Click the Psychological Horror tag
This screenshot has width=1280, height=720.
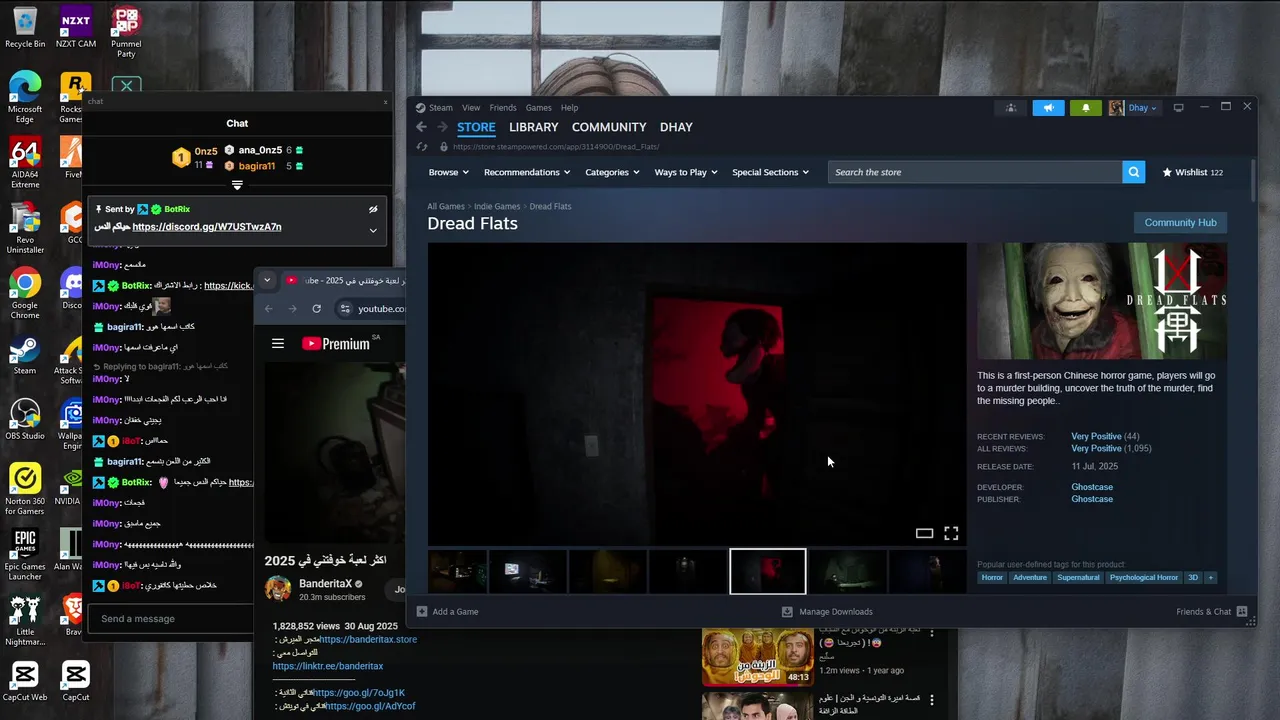coord(1143,577)
